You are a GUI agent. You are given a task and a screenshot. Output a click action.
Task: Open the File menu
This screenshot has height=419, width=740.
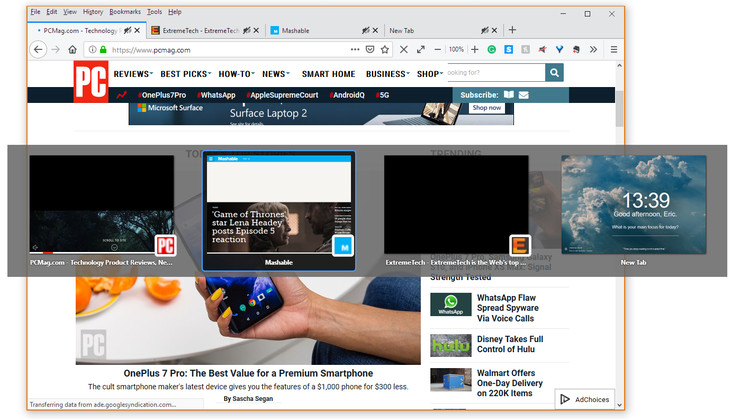click(x=35, y=12)
